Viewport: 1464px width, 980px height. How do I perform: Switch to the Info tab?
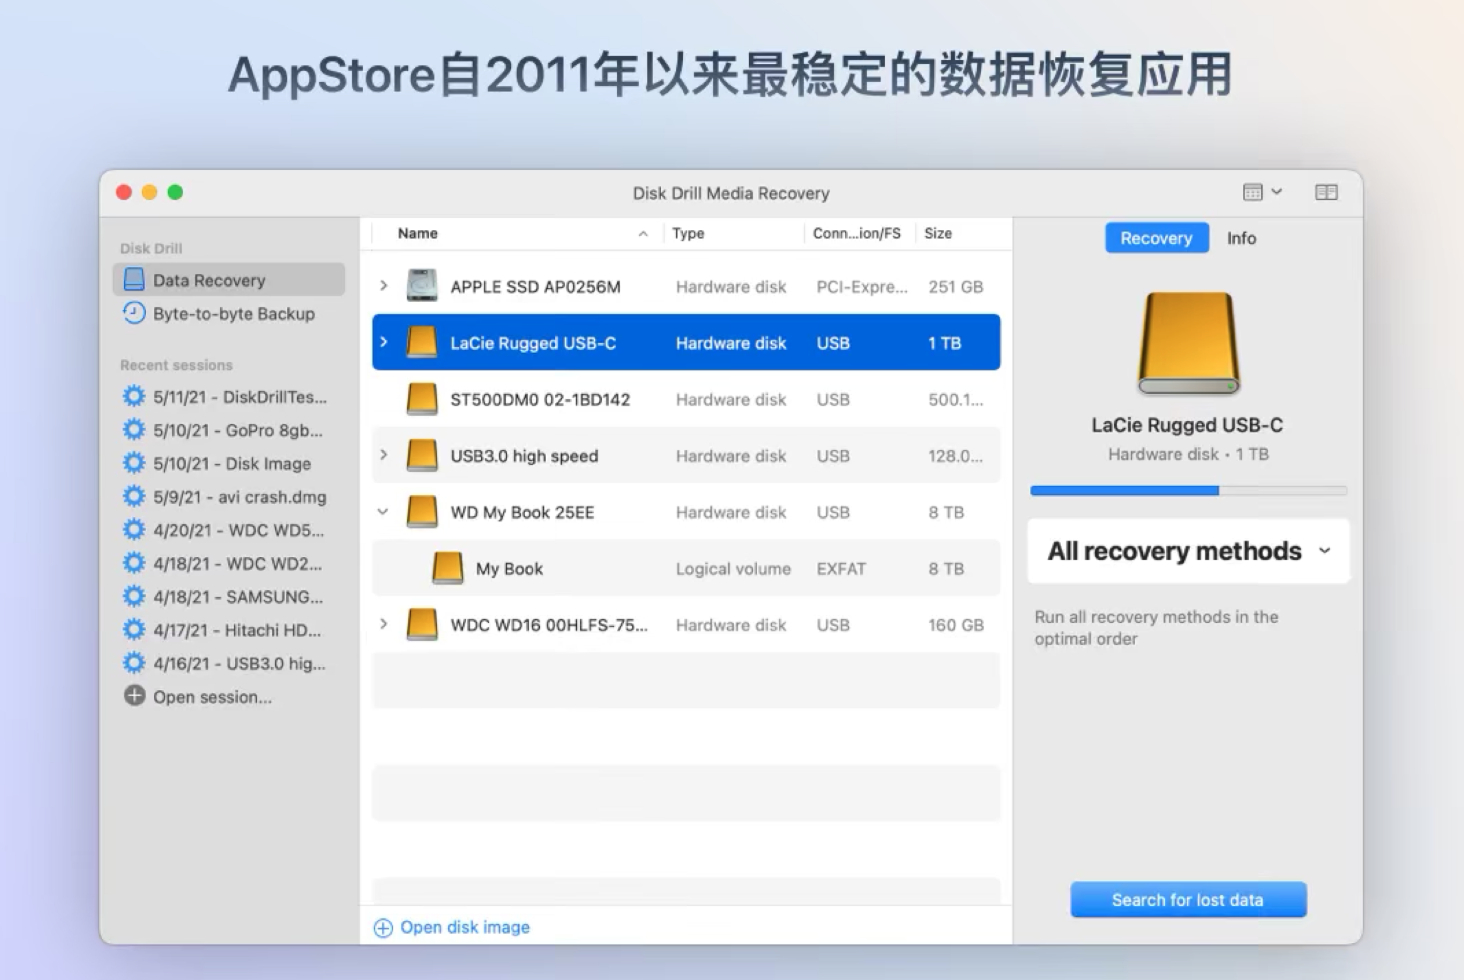(x=1241, y=238)
